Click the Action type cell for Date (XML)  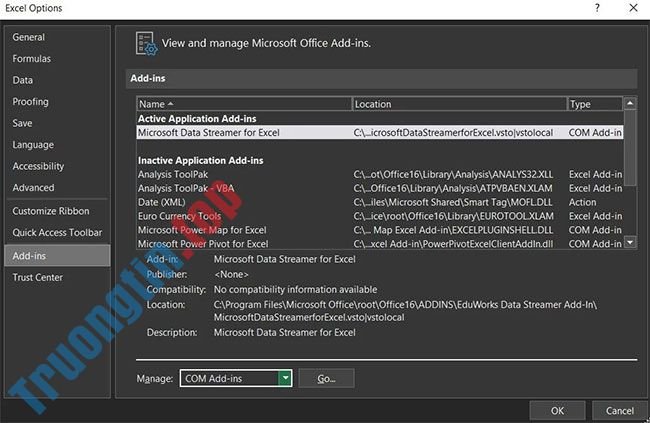coord(582,202)
